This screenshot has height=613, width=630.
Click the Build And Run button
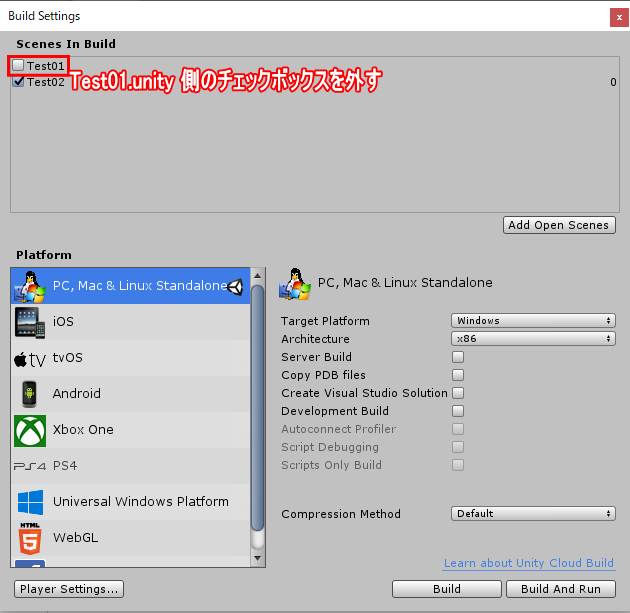(x=561, y=589)
